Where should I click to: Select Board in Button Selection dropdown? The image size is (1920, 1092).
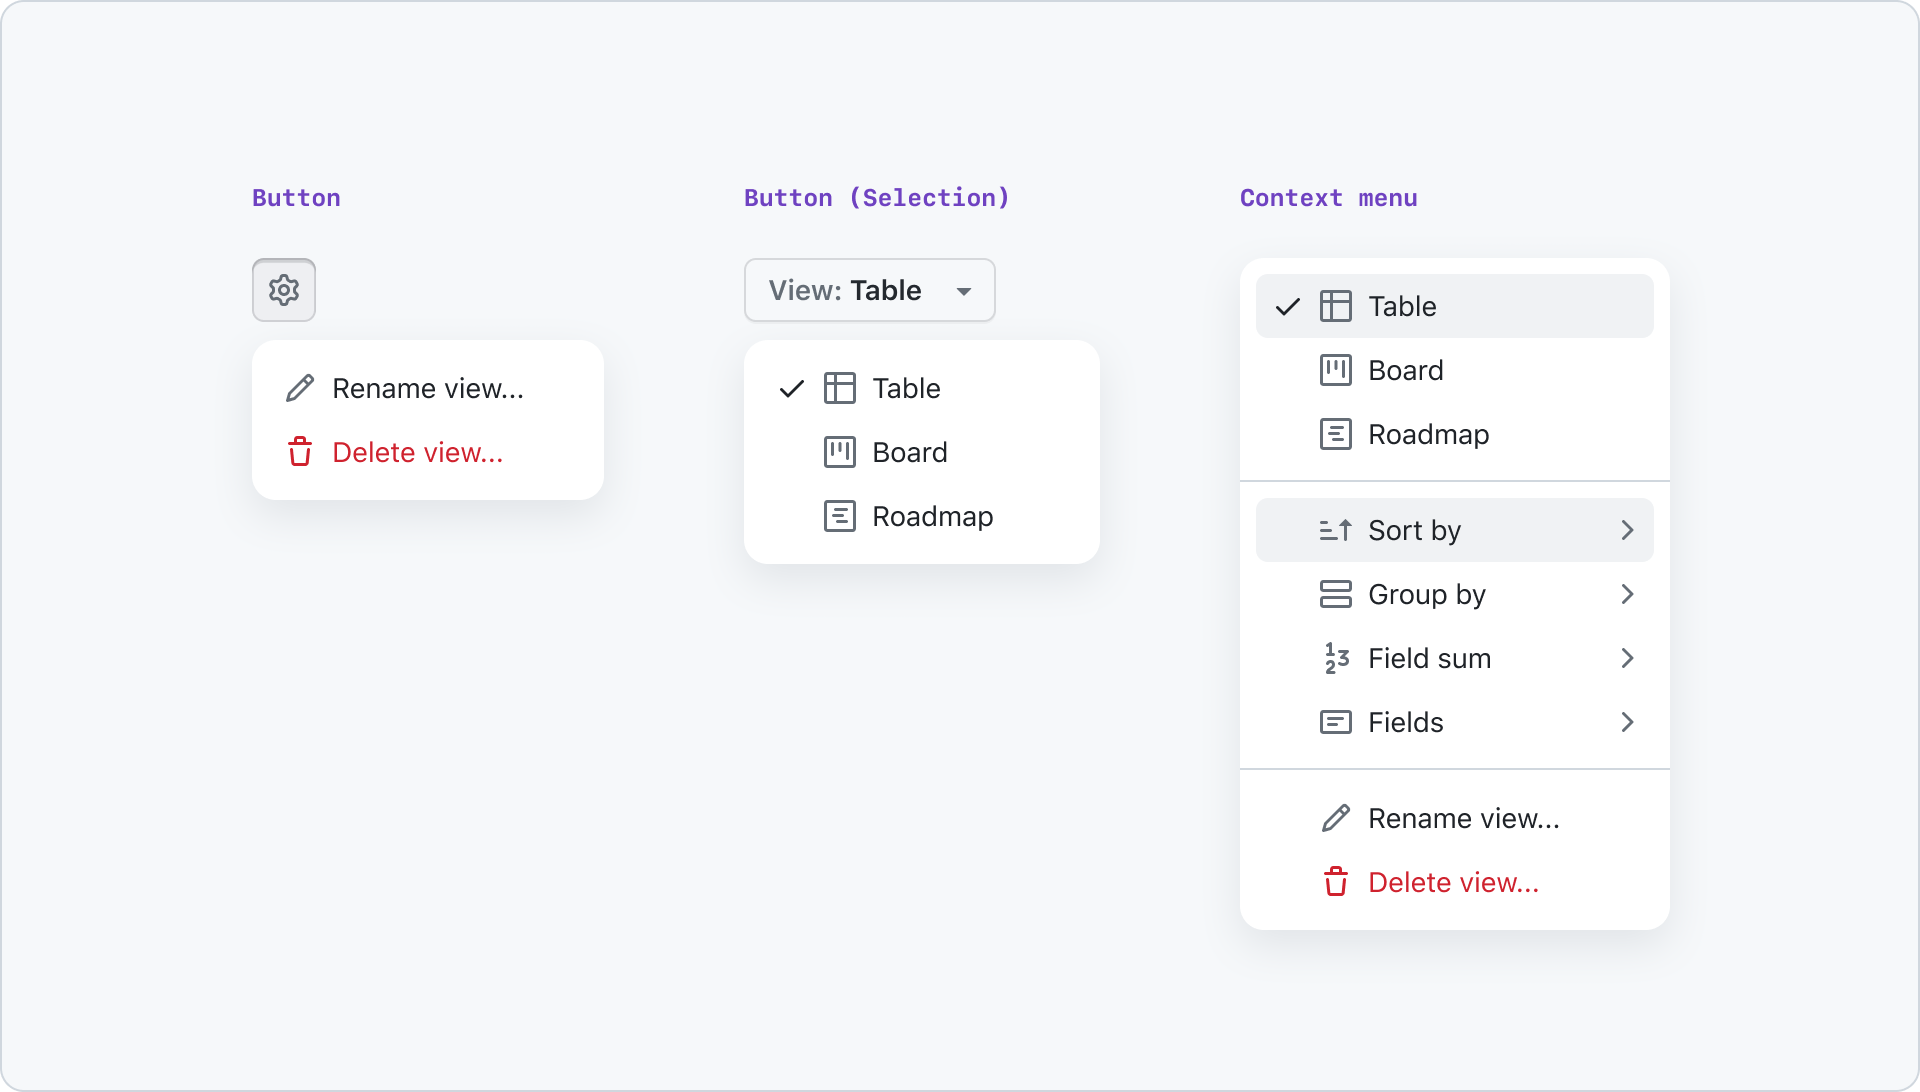tap(910, 451)
